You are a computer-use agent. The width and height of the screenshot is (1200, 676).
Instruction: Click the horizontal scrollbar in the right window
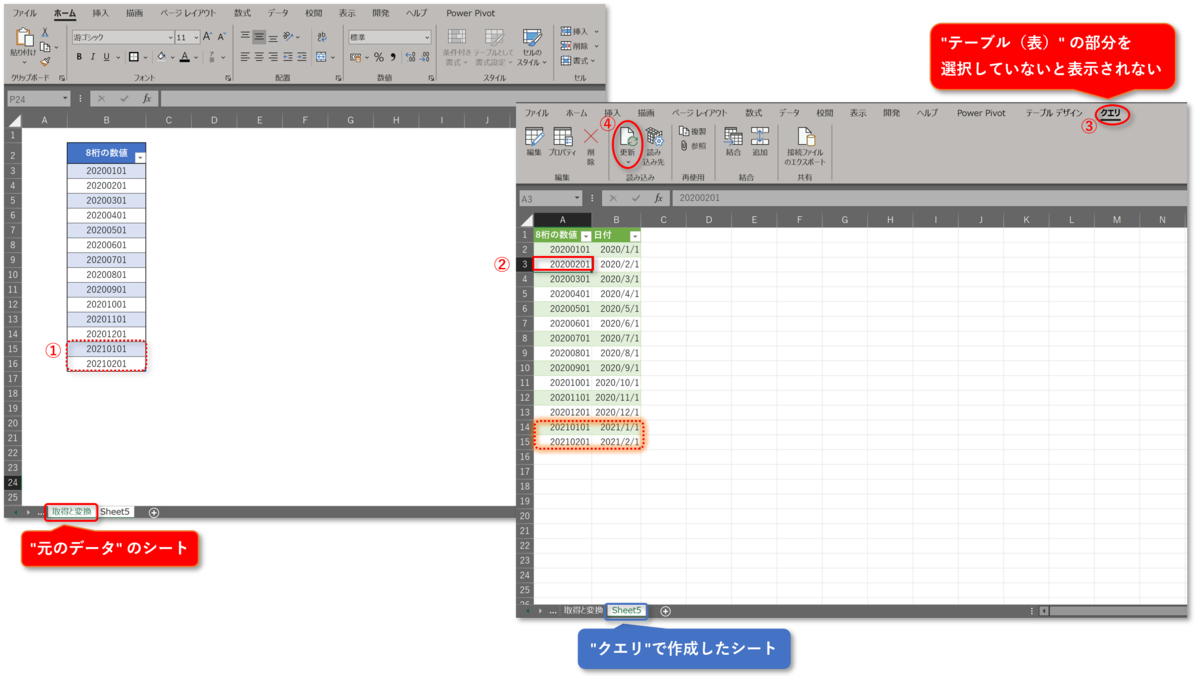click(x=1115, y=611)
